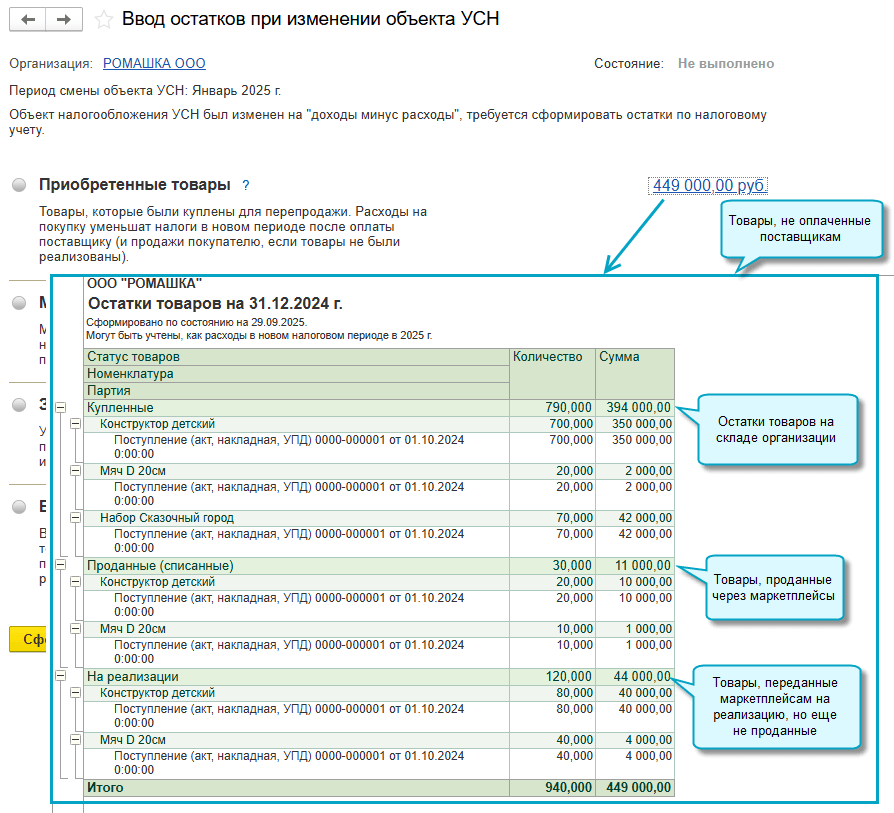Screen dimensions: 894x813
Task: Open the 449 000,00 руб. amount link
Action: [x=709, y=186]
